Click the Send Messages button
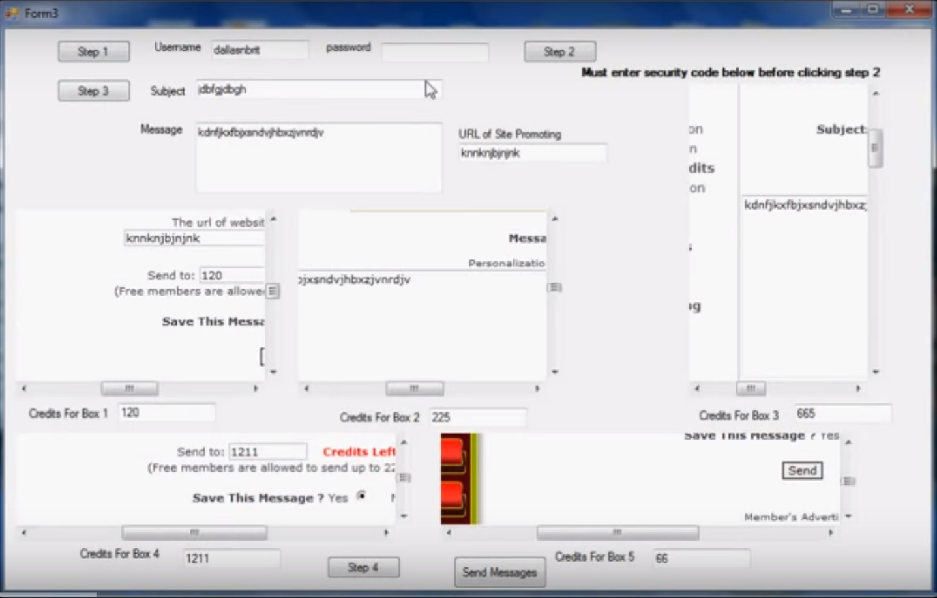The image size is (937, 598). point(500,572)
